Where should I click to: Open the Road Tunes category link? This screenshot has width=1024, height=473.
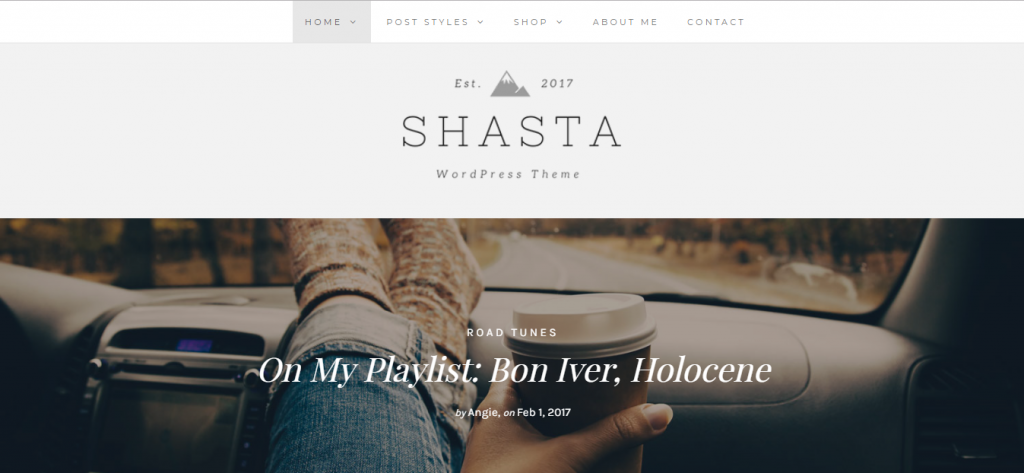click(512, 333)
